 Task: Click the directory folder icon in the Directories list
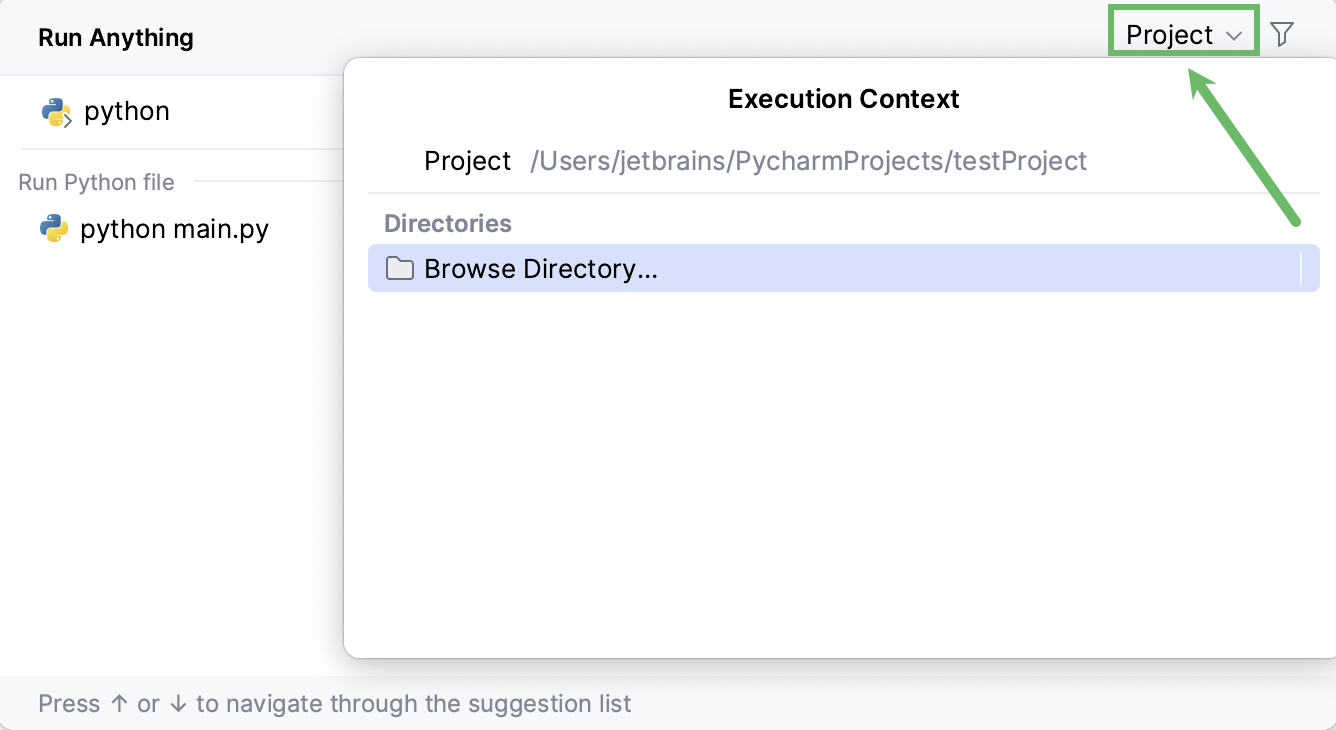point(399,268)
